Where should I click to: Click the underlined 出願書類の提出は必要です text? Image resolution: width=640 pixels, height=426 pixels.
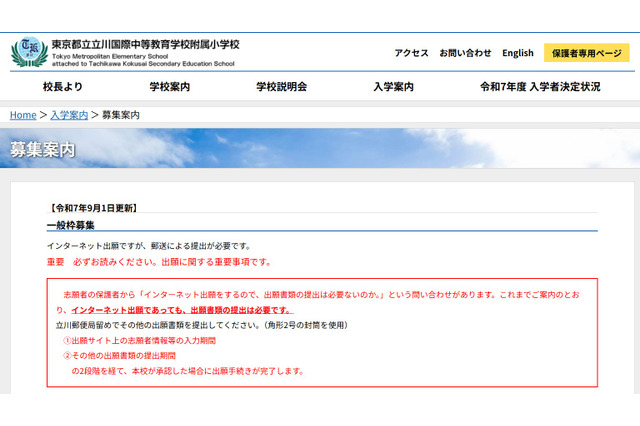236,311
